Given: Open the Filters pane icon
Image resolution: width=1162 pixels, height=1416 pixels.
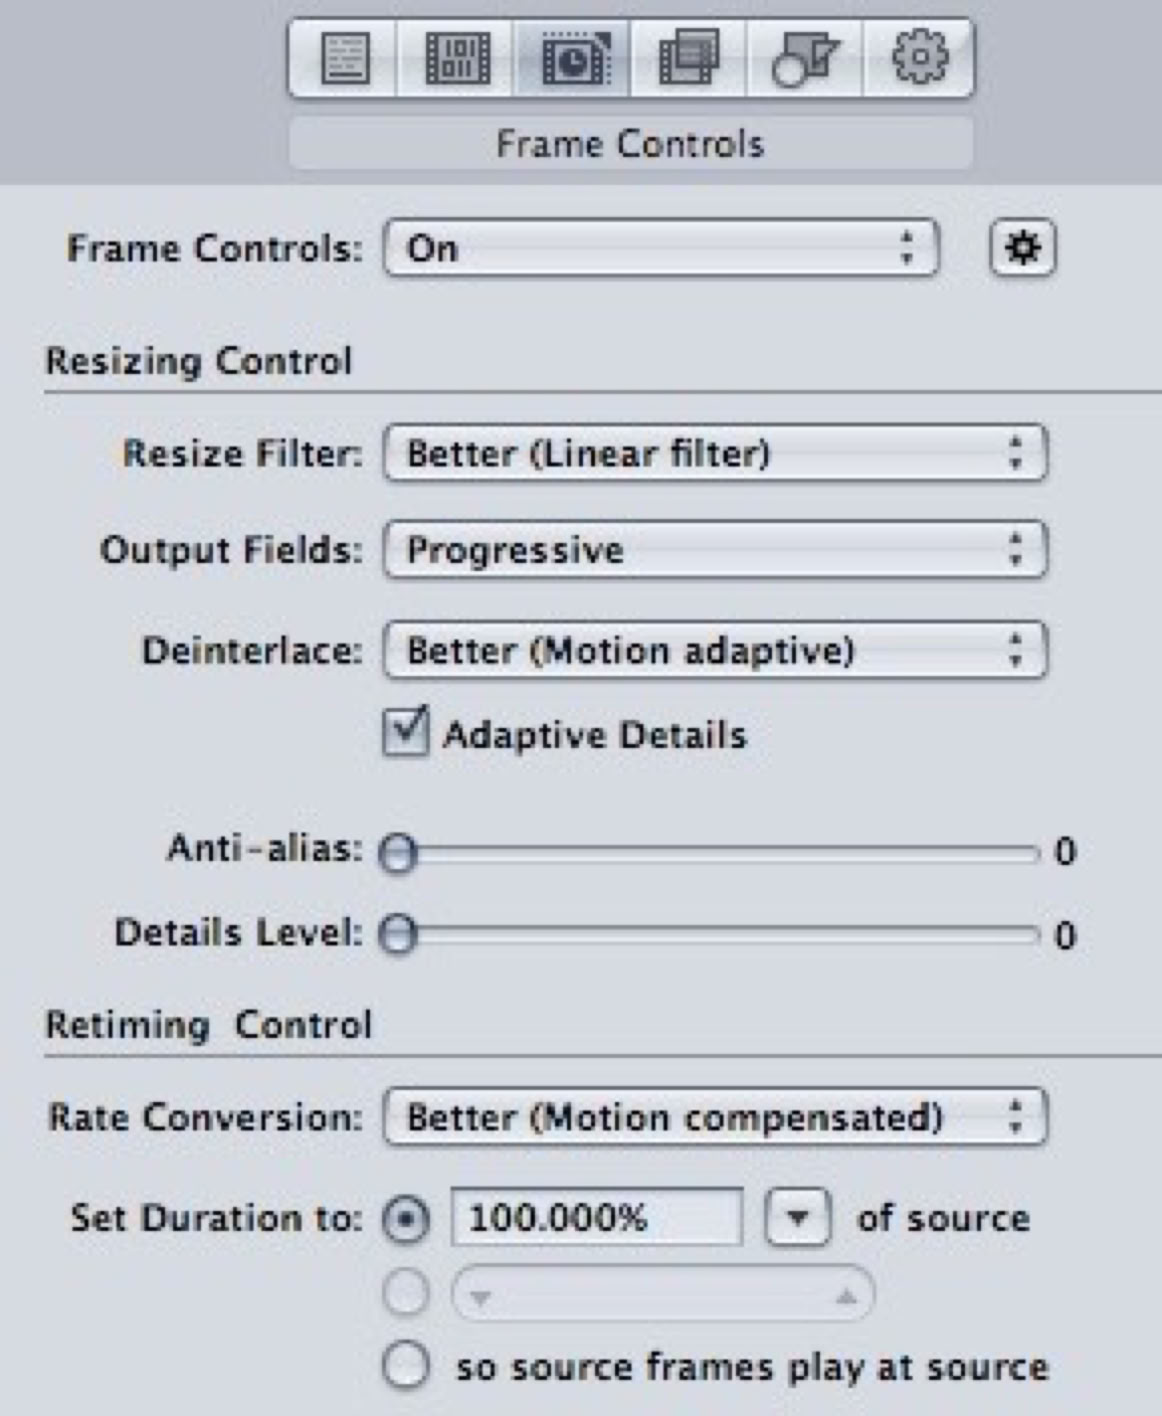Looking at the screenshot, I should coord(688,58).
